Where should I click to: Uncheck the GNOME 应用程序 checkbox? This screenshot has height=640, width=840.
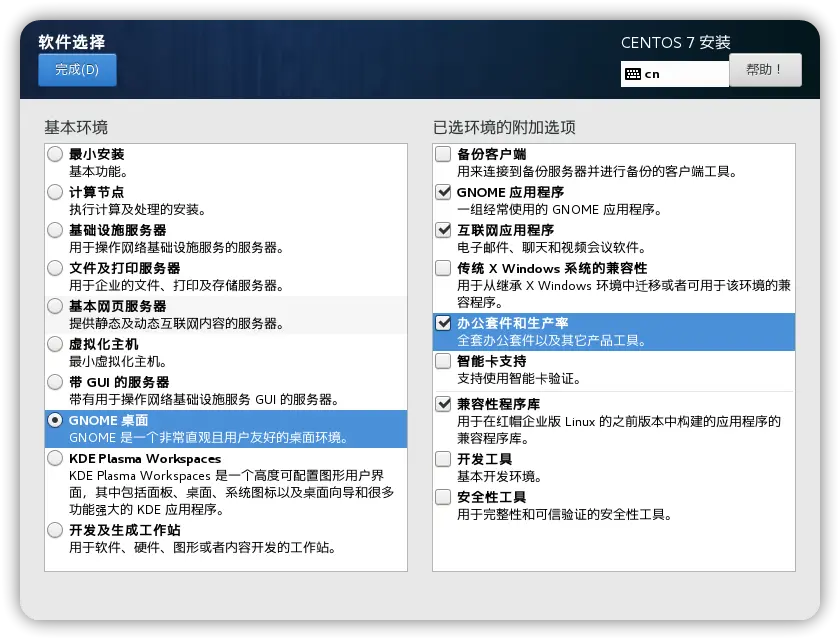click(443, 192)
